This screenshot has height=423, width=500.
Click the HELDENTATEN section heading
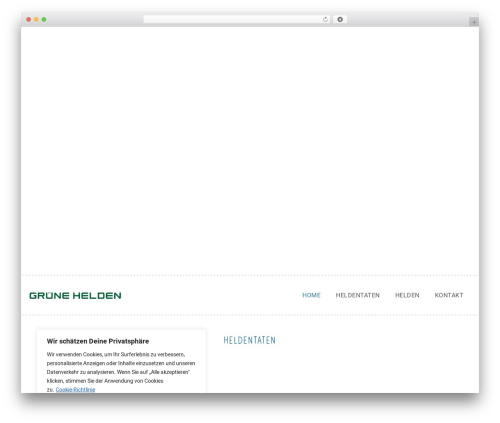tap(250, 340)
